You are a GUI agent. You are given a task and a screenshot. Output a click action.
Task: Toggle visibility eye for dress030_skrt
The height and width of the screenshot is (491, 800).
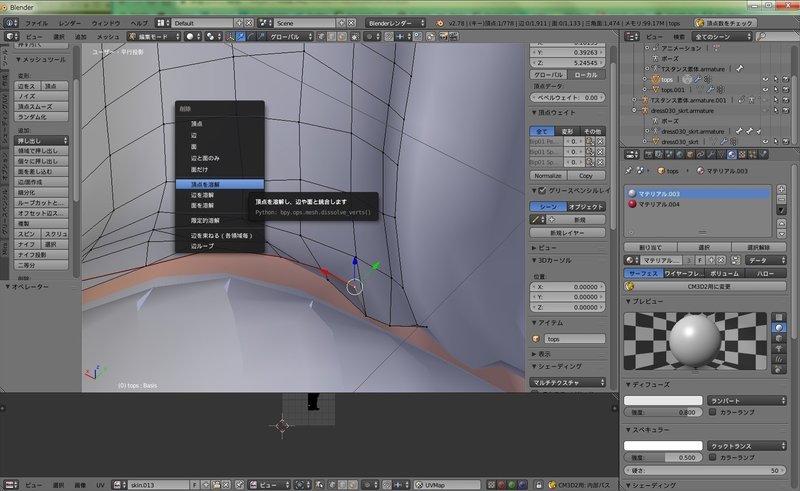pyautogui.click(x=765, y=142)
